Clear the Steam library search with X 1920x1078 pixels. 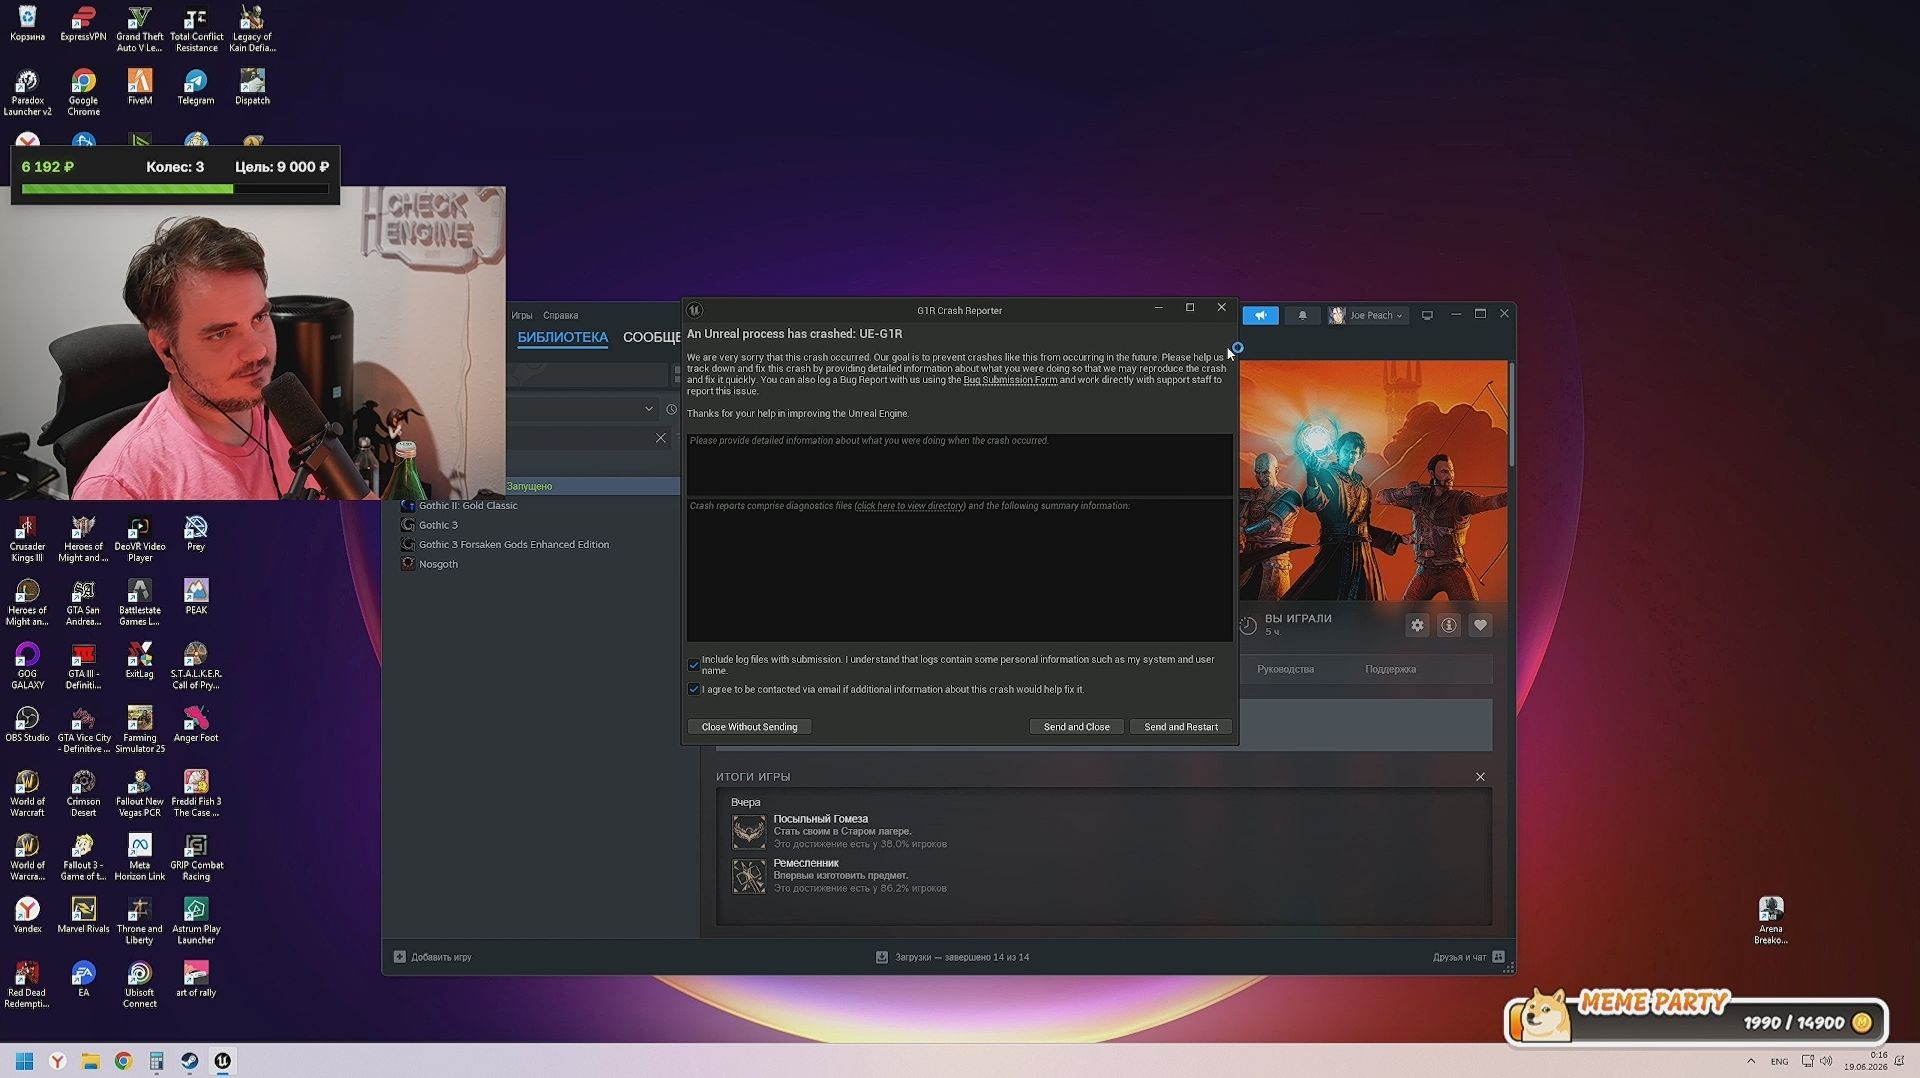(x=660, y=438)
